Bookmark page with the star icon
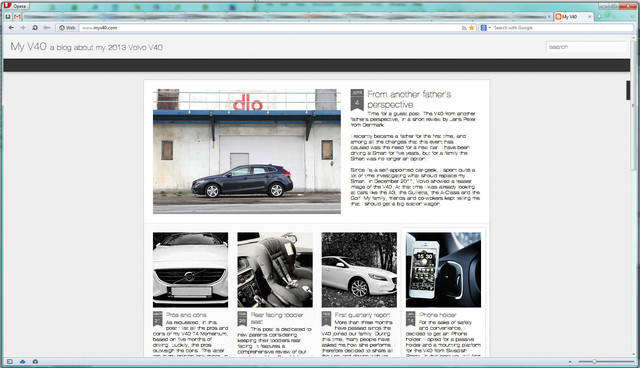Screen dimensions: 640x368 pyautogui.click(x=471, y=28)
